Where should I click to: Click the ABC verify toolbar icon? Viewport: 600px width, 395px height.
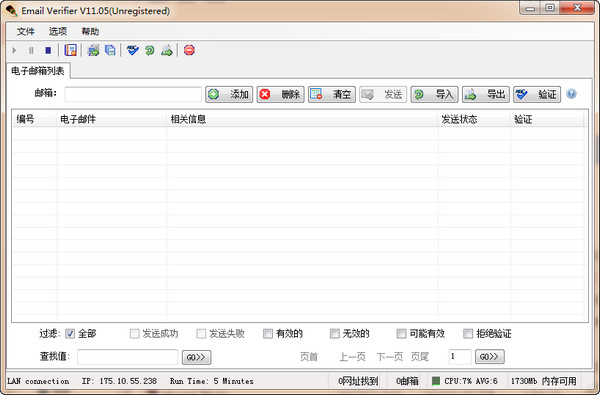[133, 50]
